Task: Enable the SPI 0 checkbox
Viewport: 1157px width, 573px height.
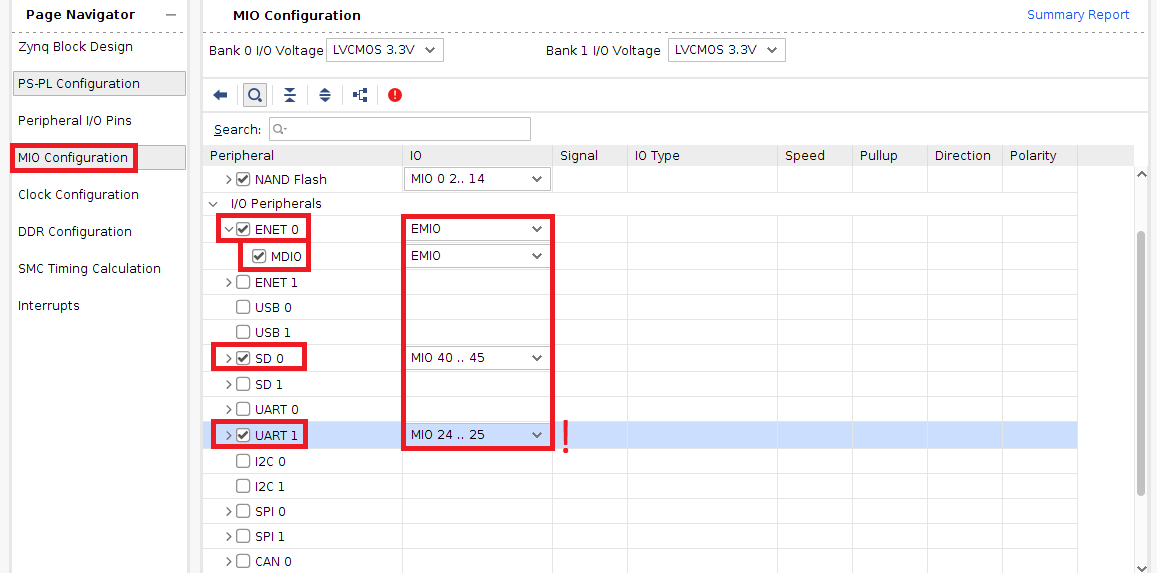Action: pyautogui.click(x=243, y=511)
